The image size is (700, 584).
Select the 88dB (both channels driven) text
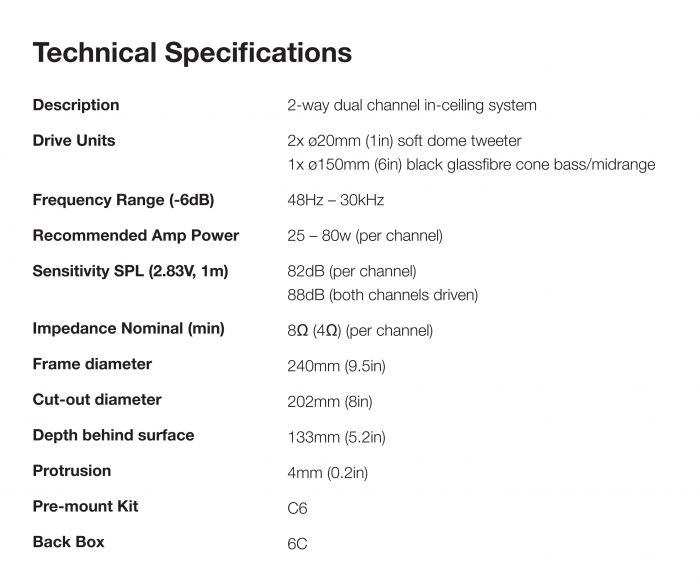click(x=382, y=295)
